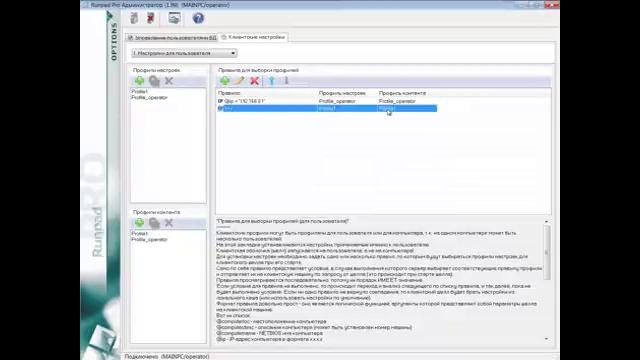Delete content profile with gray X icon

click(169, 223)
